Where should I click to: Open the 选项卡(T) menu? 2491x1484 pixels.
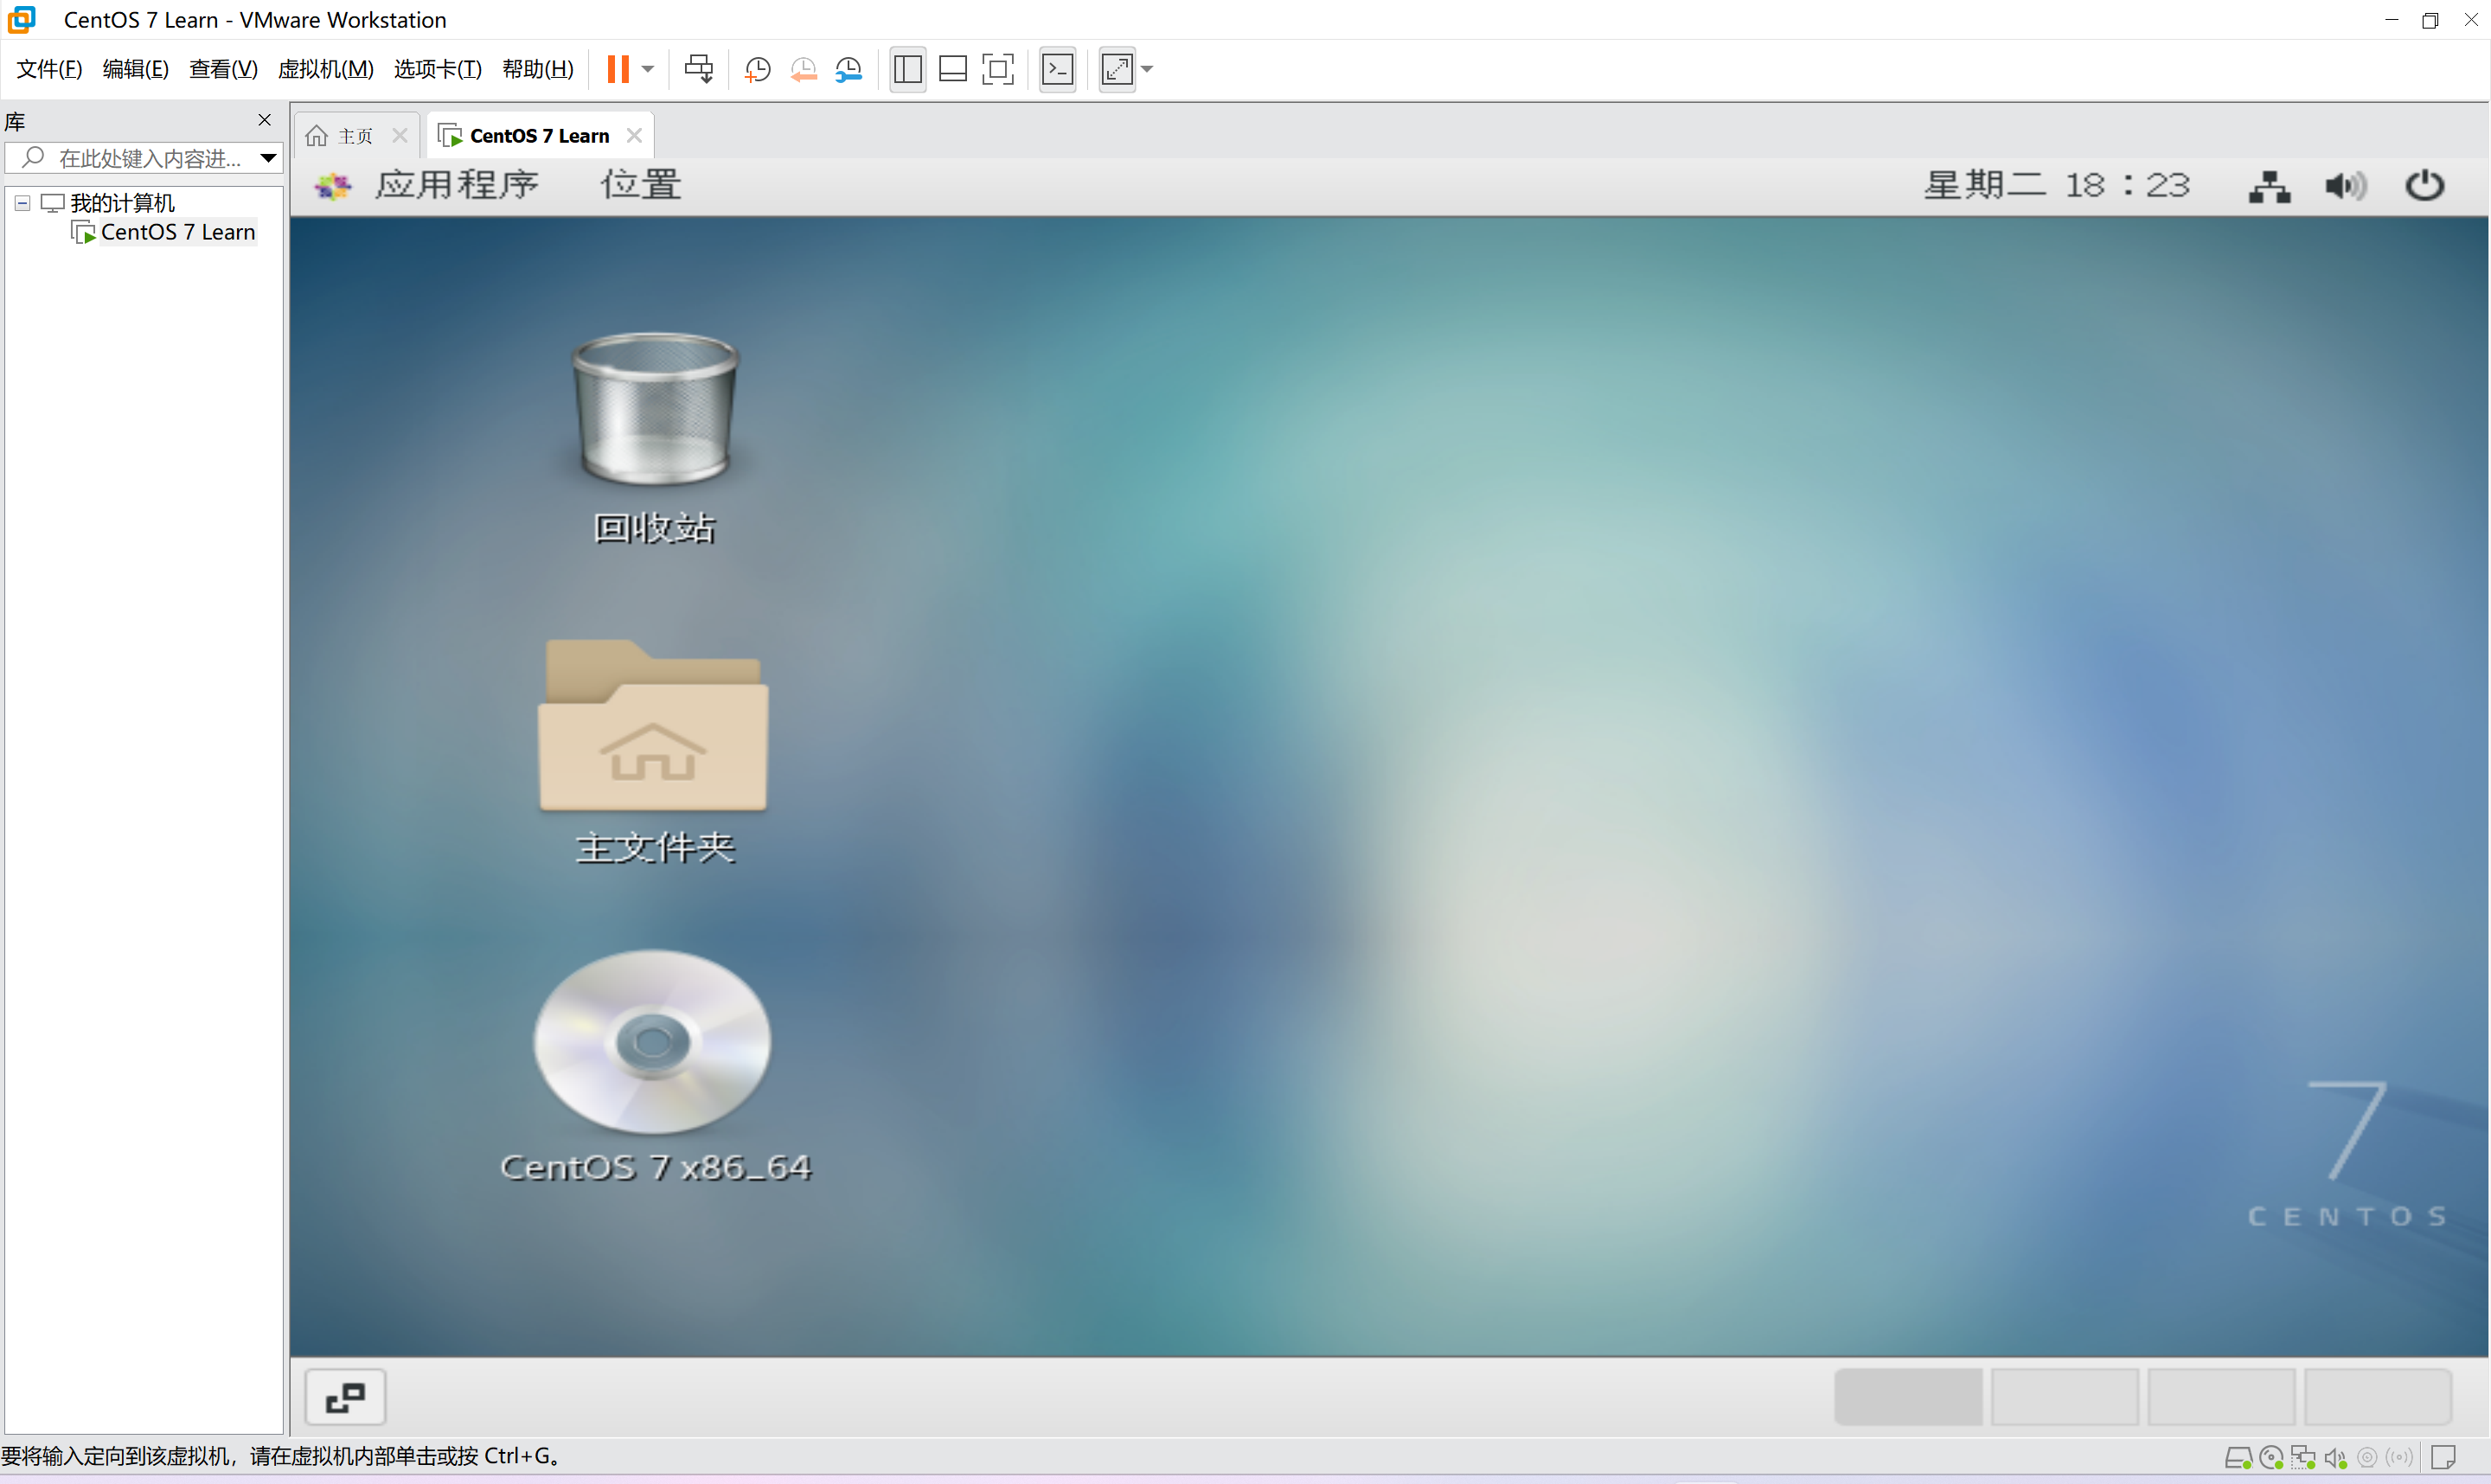[438, 69]
